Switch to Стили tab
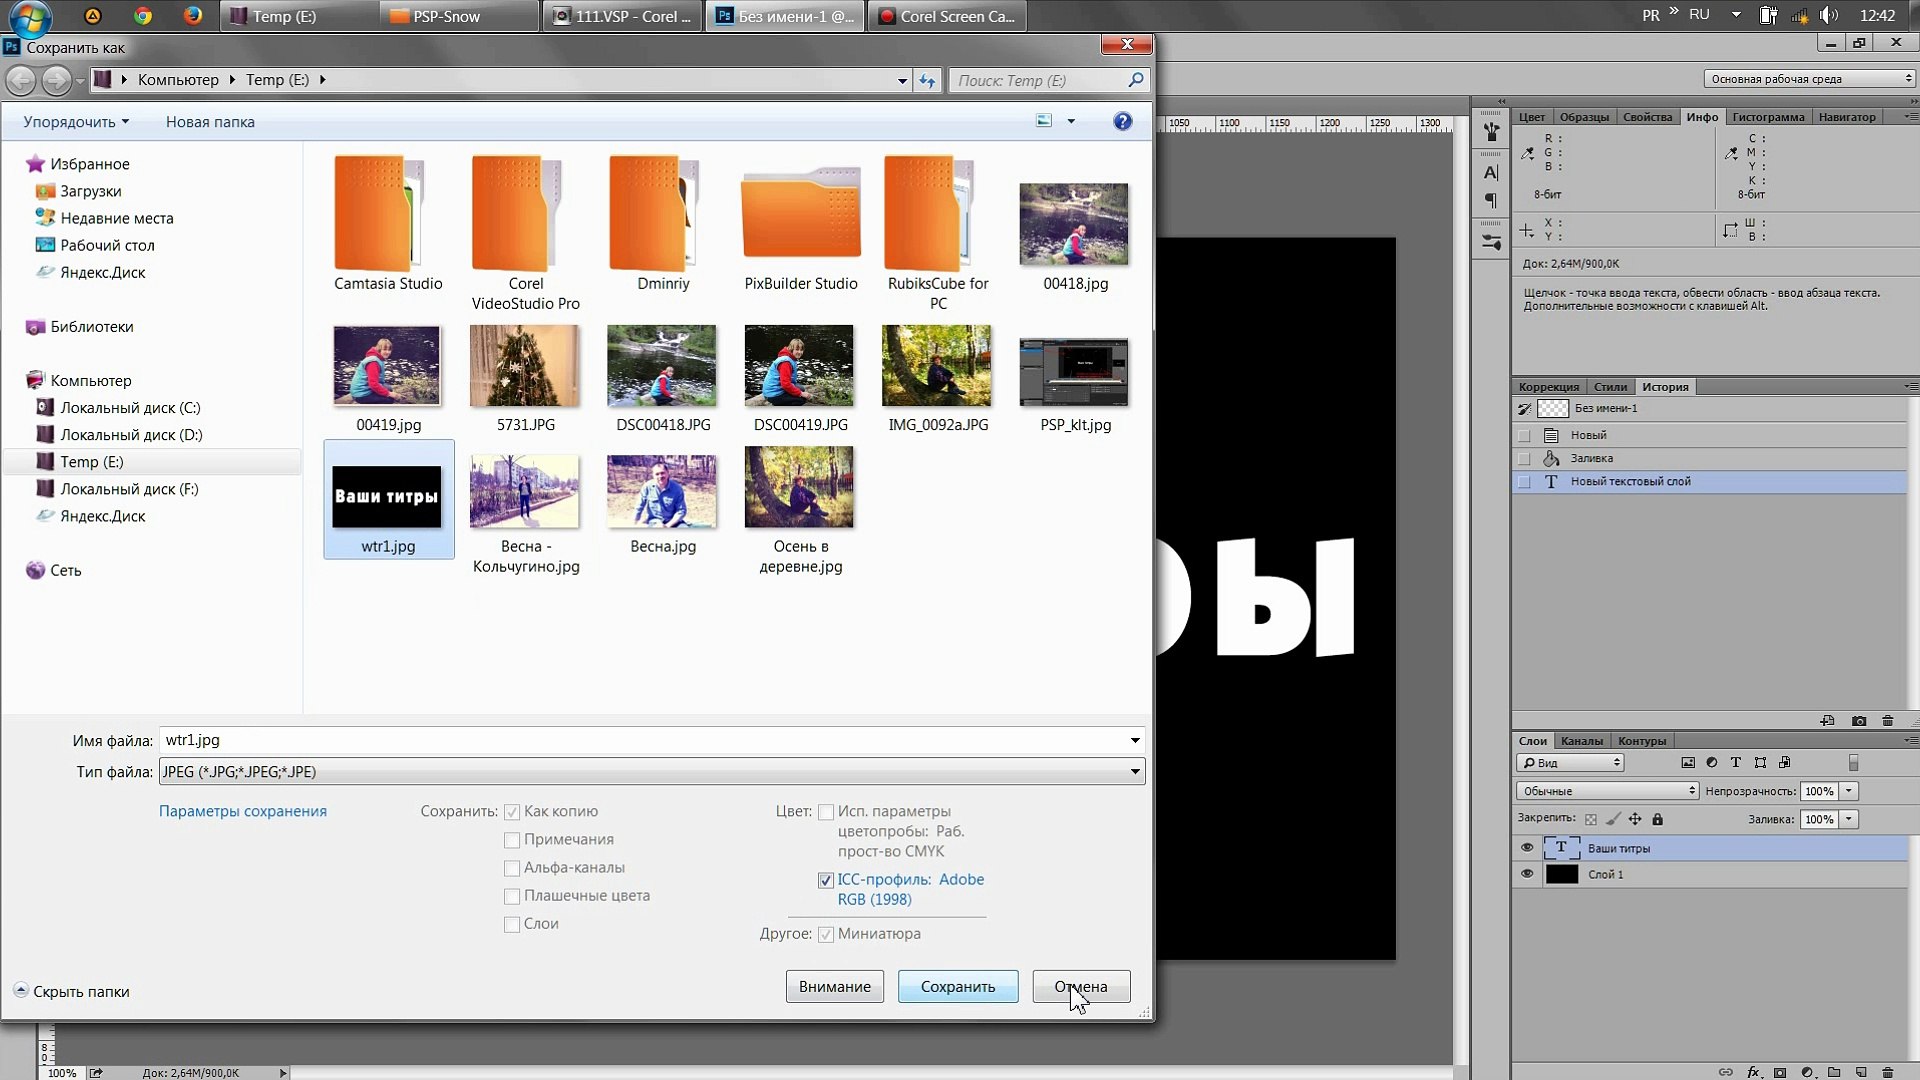The width and height of the screenshot is (1920, 1080). (1610, 387)
